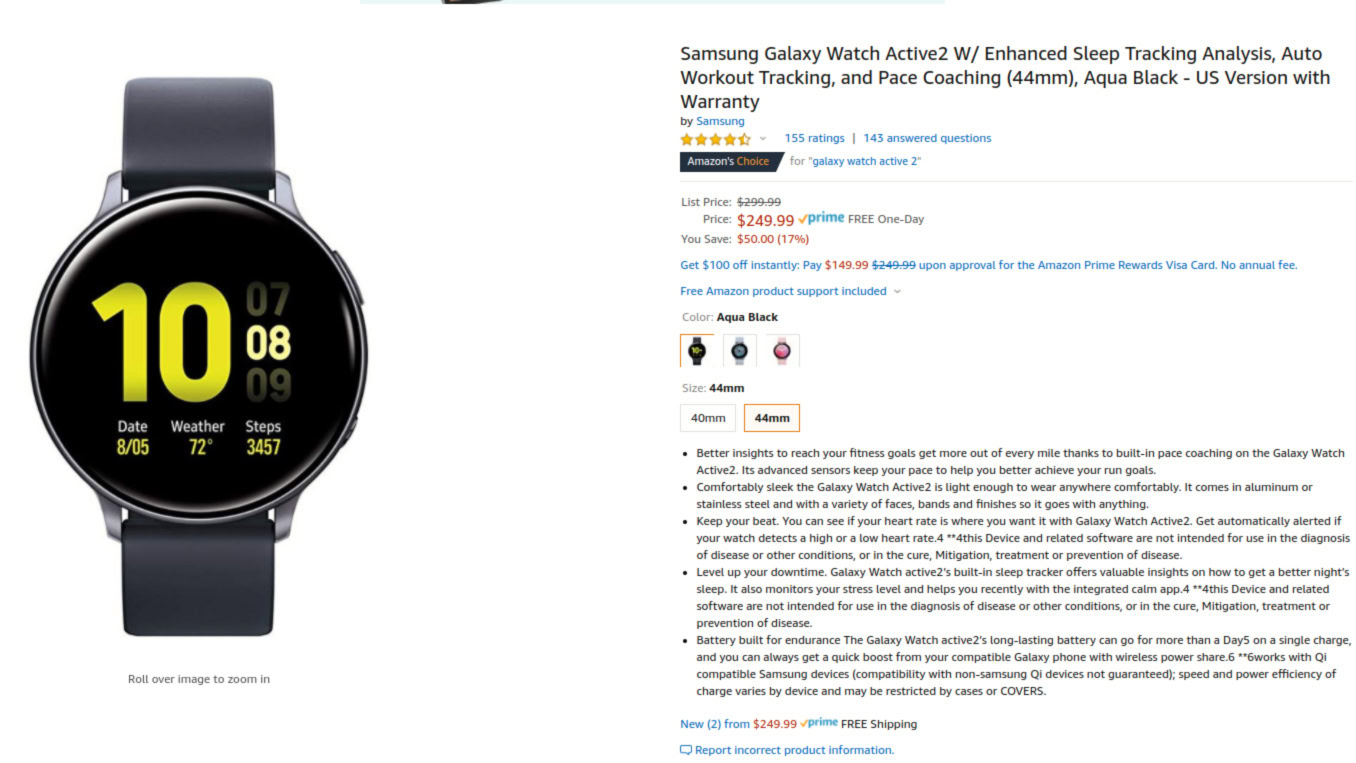Click the Prime logo beside the price

click(822, 218)
